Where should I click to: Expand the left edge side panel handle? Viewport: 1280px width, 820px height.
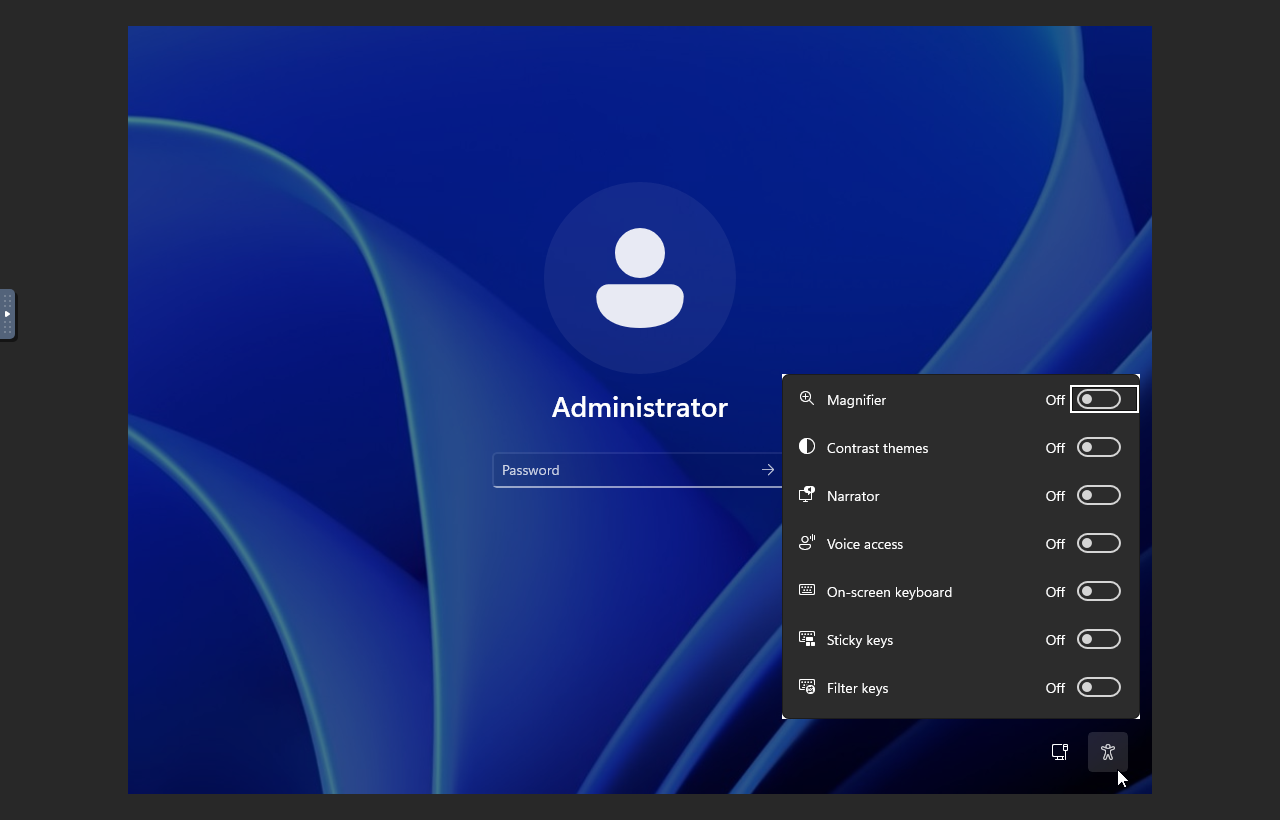click(x=7, y=314)
